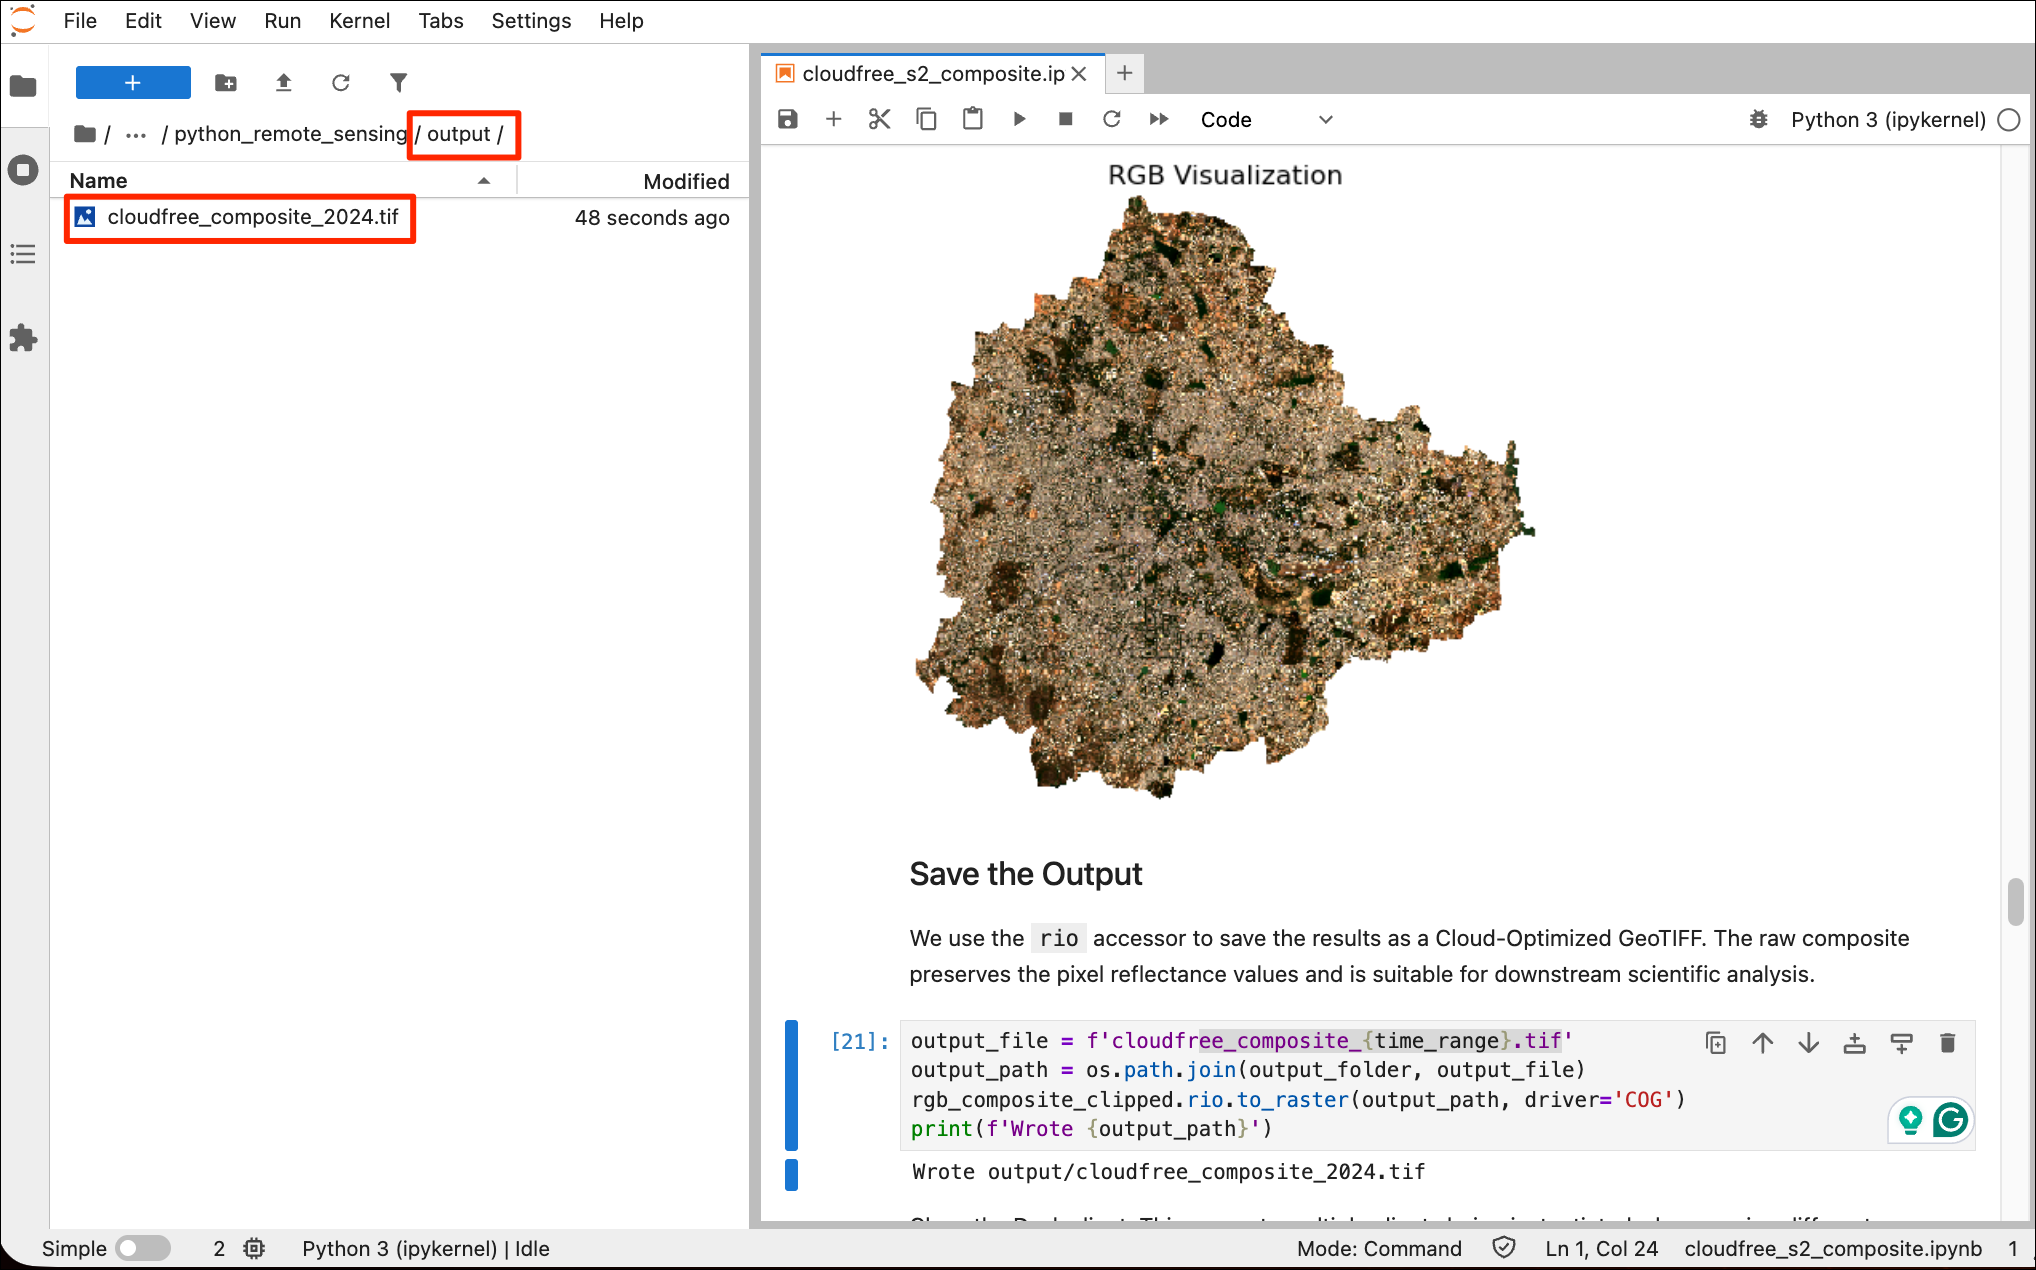The width and height of the screenshot is (2036, 1270).
Task: Save the notebook with disk icon
Action: coord(788,120)
